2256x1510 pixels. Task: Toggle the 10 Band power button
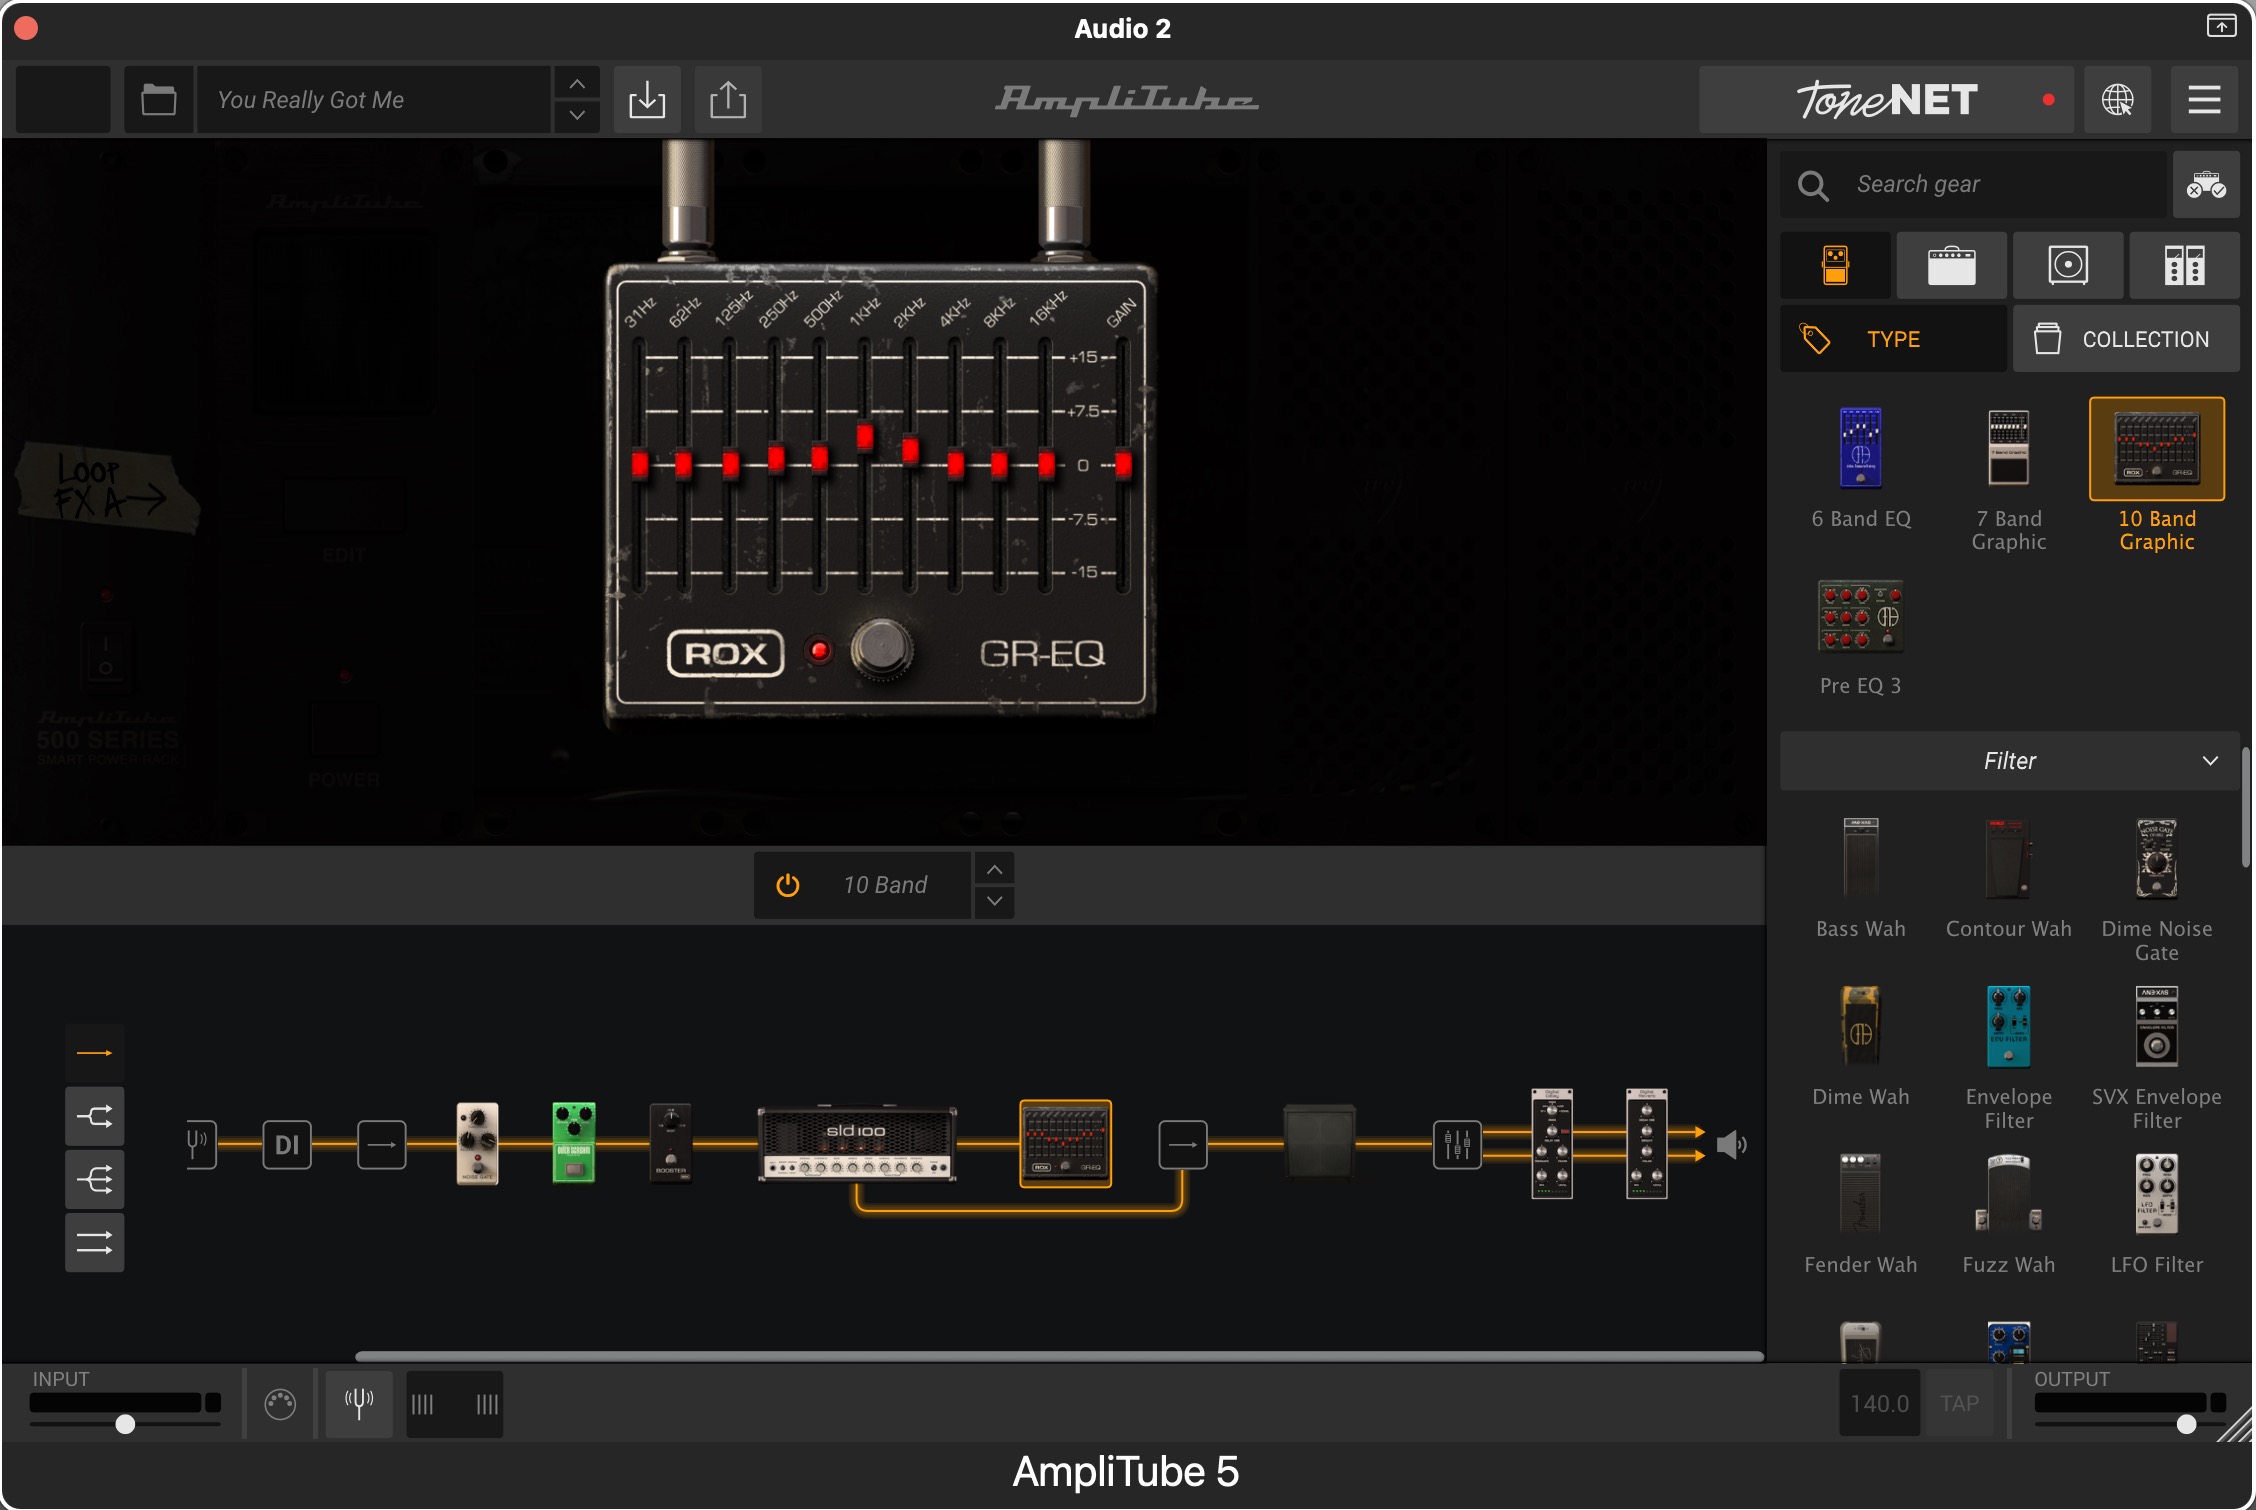788,885
